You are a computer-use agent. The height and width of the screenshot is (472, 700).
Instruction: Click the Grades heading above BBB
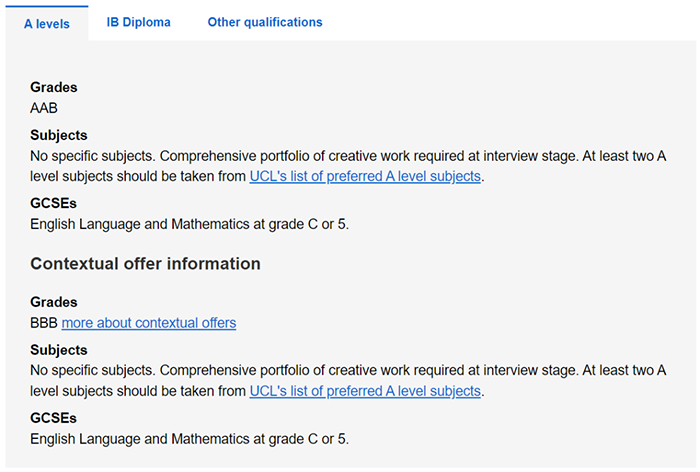(54, 302)
